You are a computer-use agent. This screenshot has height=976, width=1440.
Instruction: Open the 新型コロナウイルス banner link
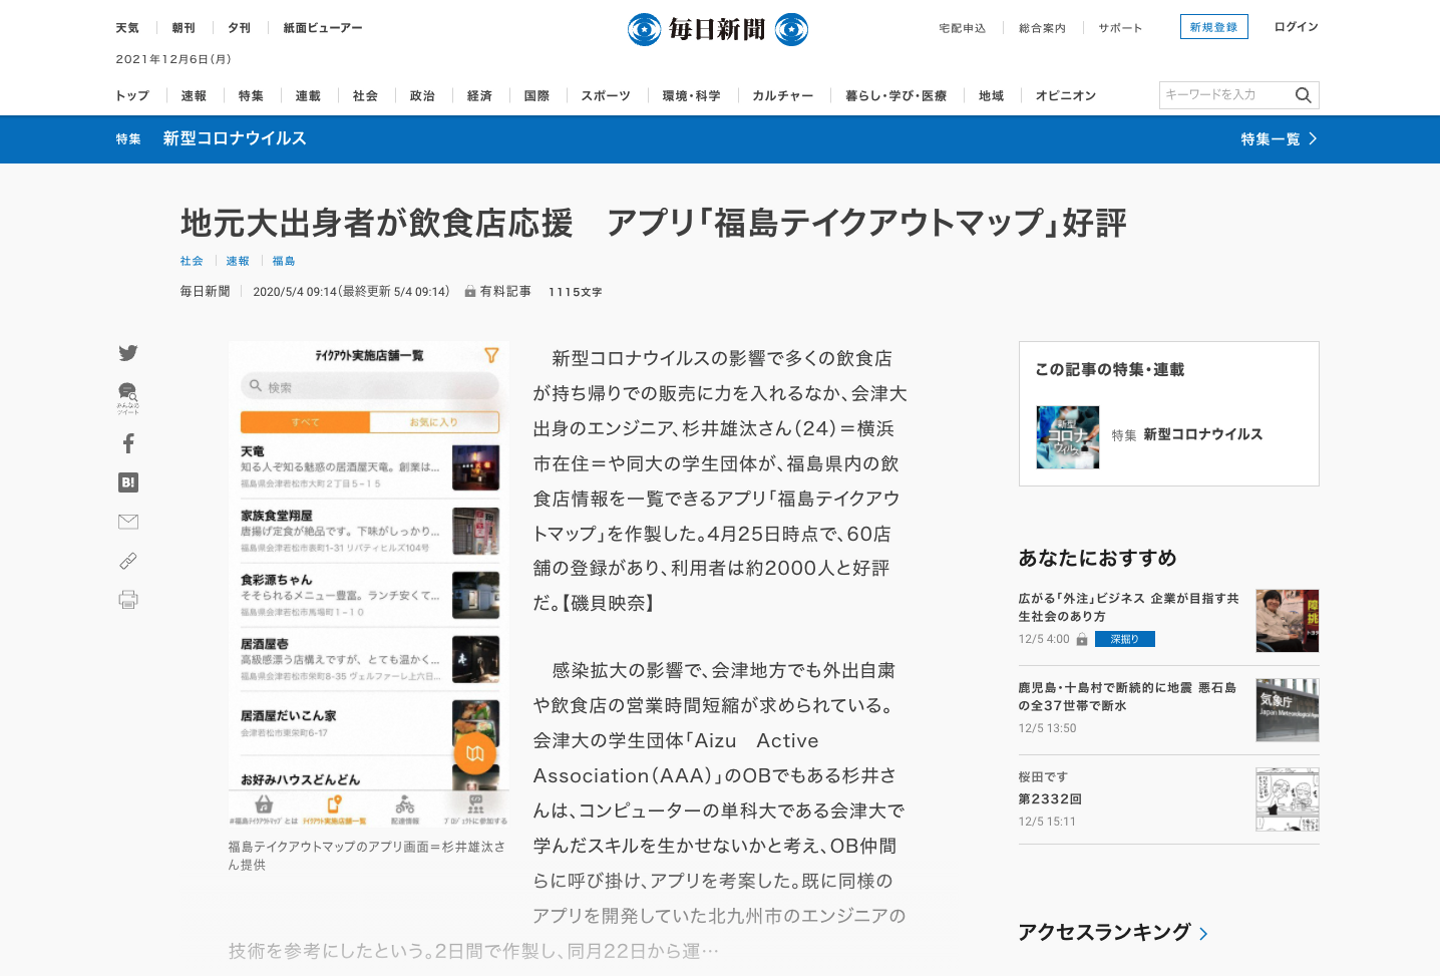tap(234, 139)
